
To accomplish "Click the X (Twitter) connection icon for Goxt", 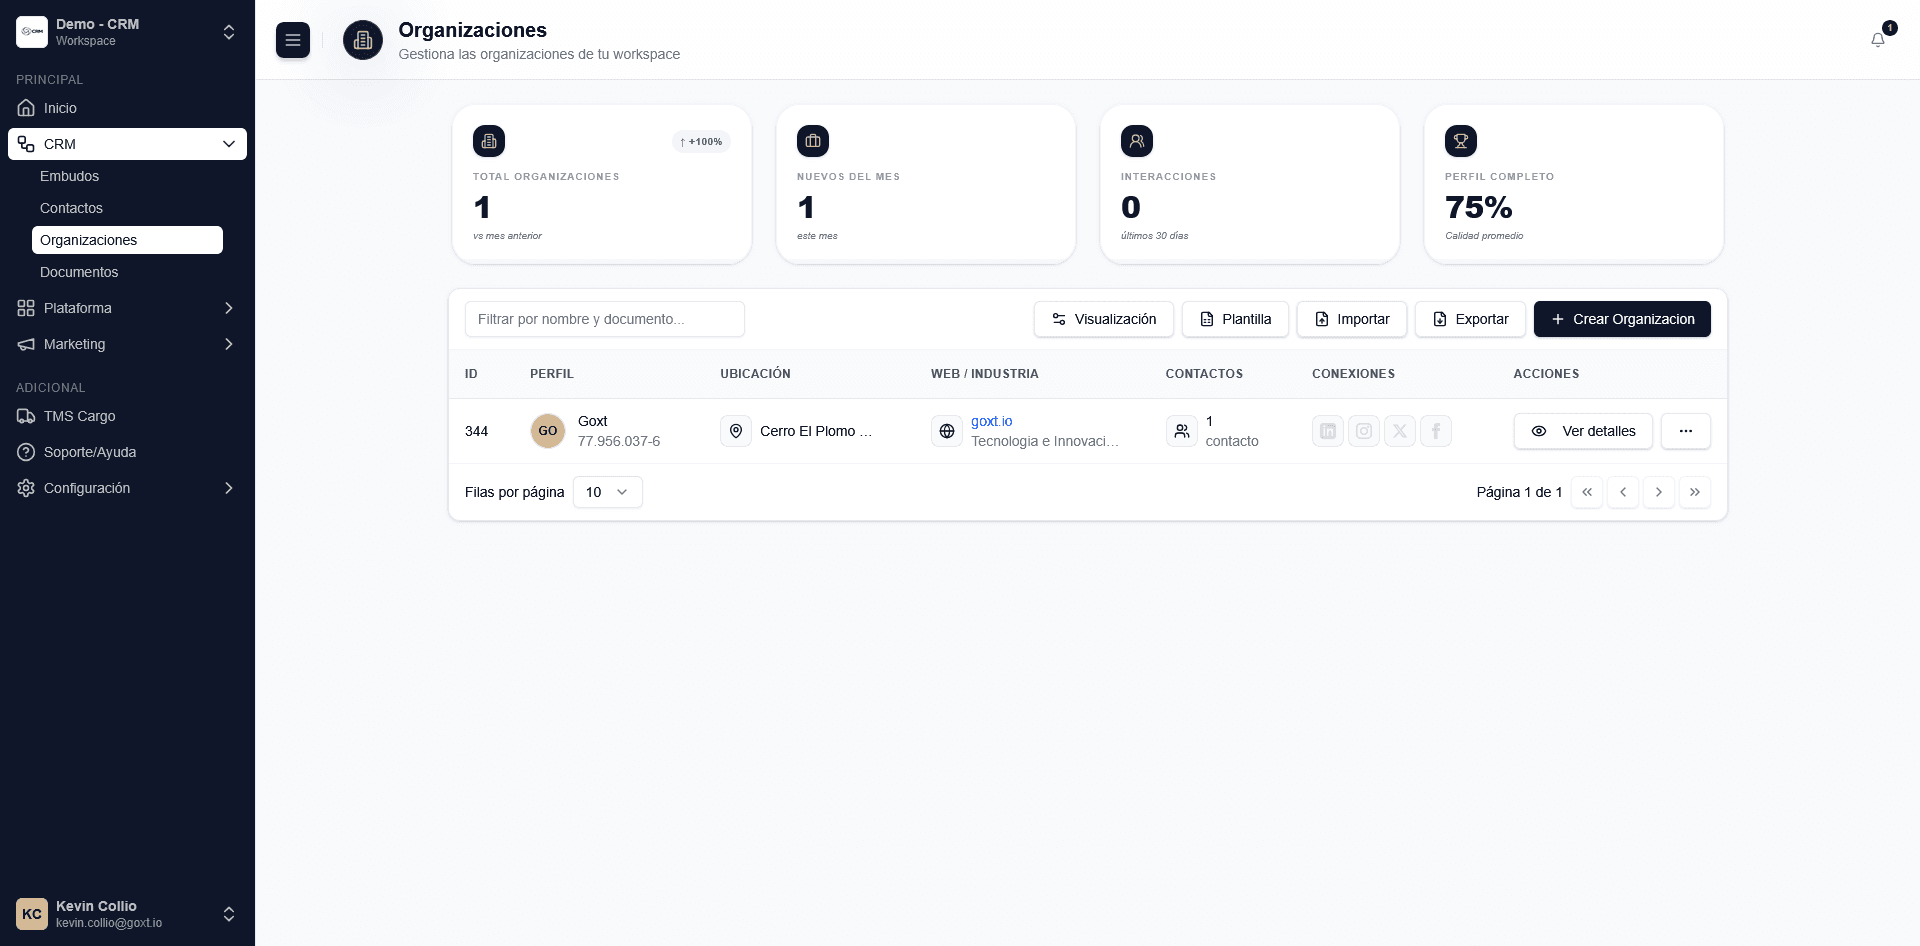I will tap(1400, 431).
